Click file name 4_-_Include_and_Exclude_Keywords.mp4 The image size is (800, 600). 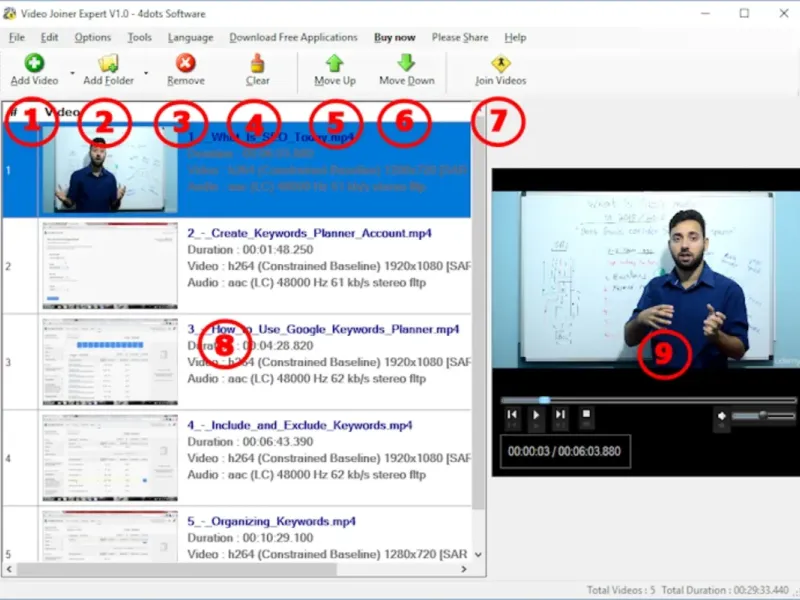point(299,425)
